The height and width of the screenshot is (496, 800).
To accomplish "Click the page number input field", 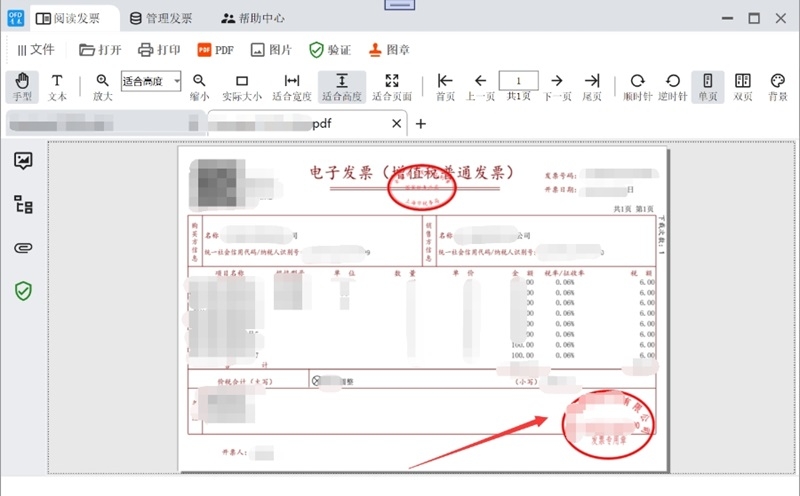I will click(x=518, y=81).
